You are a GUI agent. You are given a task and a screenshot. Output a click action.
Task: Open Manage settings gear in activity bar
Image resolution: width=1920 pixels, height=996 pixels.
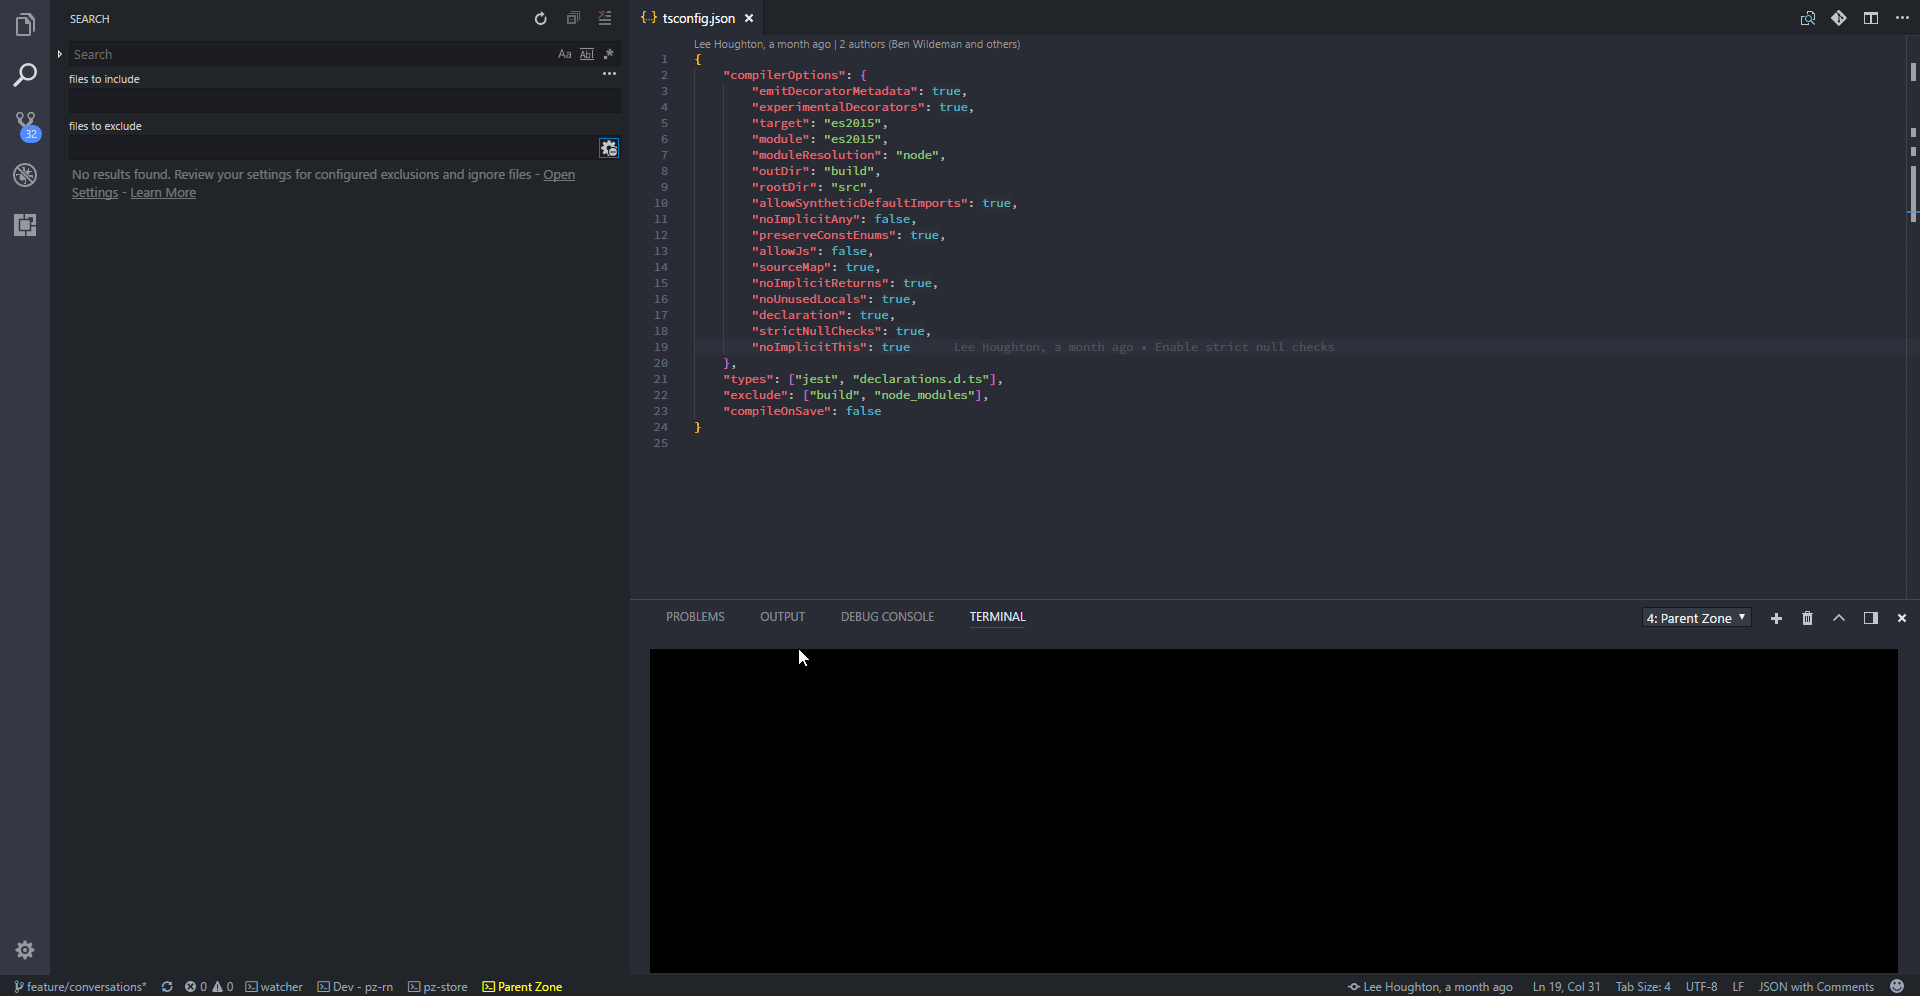coord(25,950)
